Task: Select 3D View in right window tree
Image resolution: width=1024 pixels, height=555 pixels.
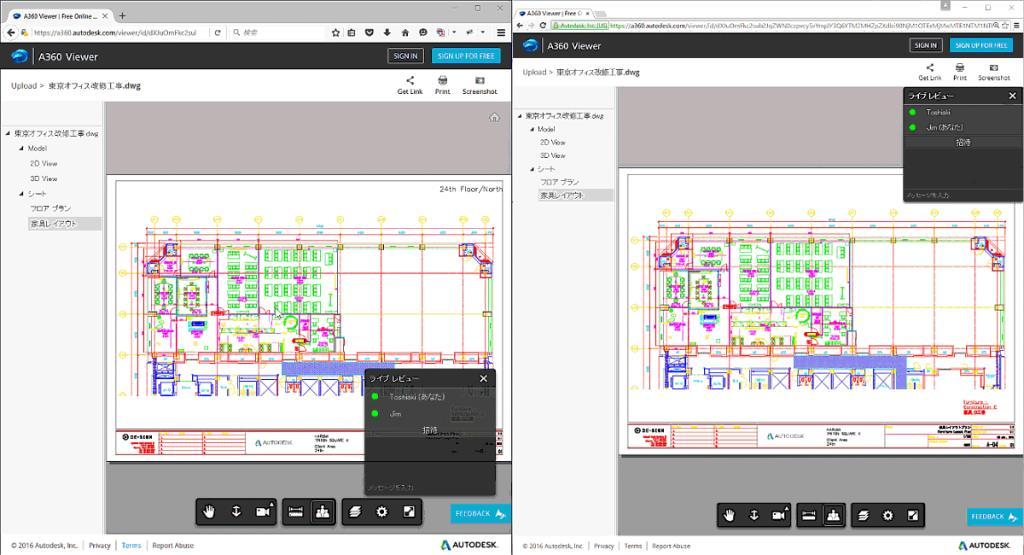Action: pyautogui.click(x=552, y=155)
